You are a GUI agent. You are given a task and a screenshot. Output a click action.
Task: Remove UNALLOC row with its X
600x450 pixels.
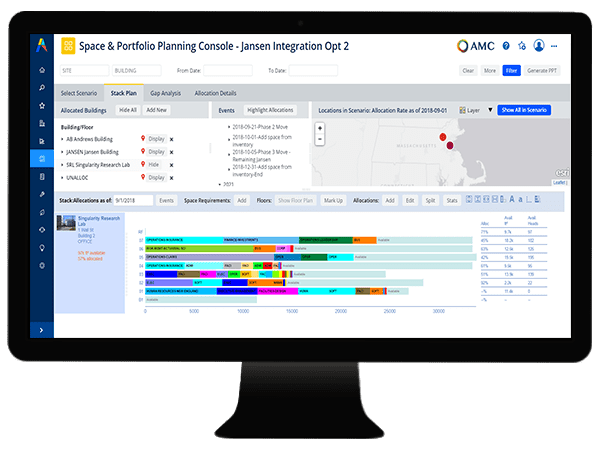[171, 178]
